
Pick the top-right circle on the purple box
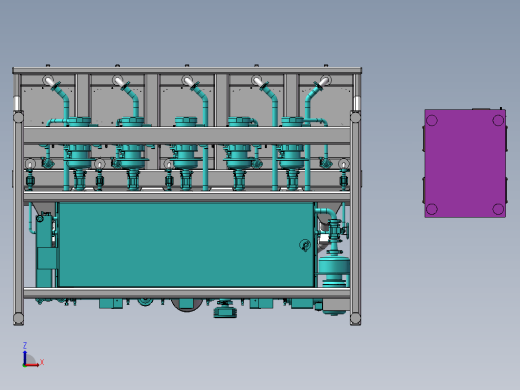pos(498,121)
